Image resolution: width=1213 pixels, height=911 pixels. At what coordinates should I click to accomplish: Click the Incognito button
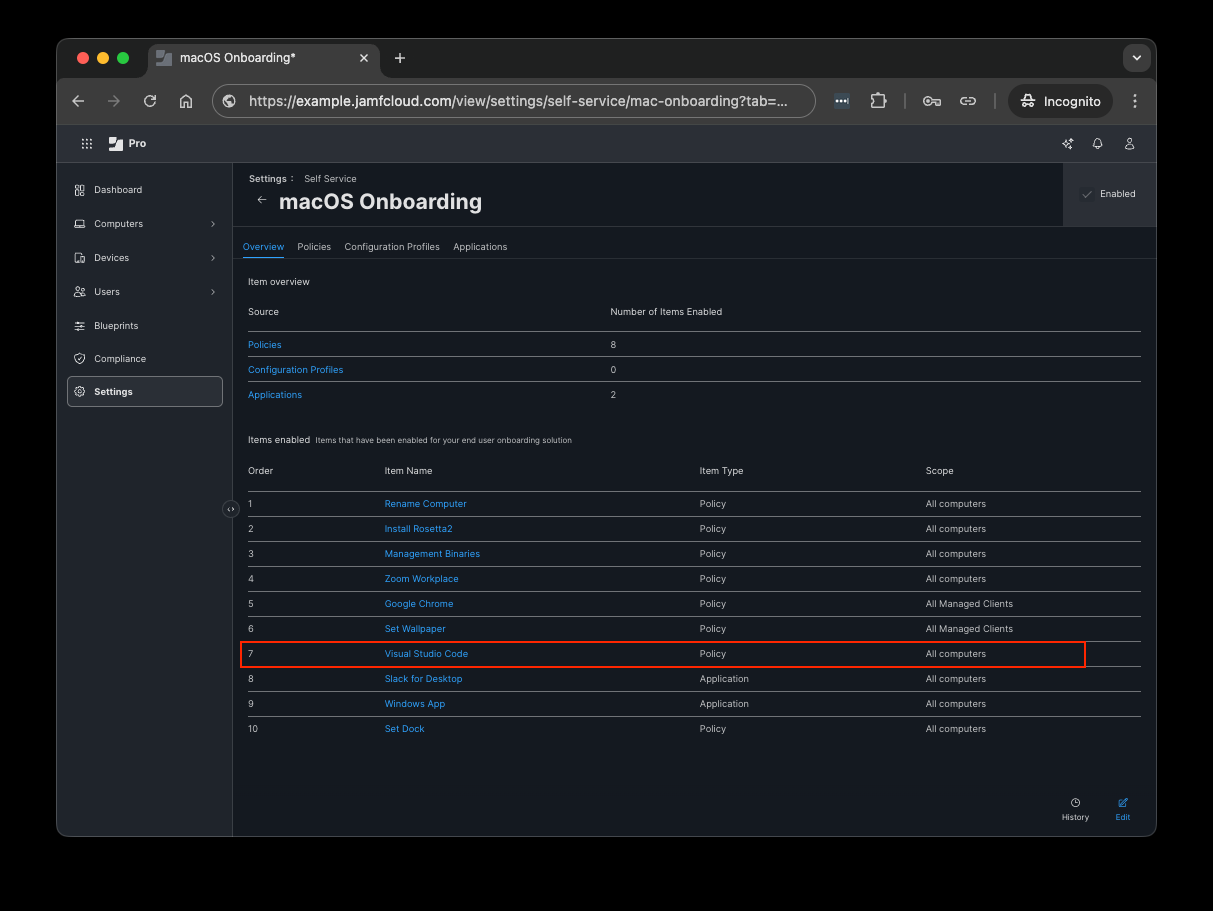pyautogui.click(x=1061, y=101)
